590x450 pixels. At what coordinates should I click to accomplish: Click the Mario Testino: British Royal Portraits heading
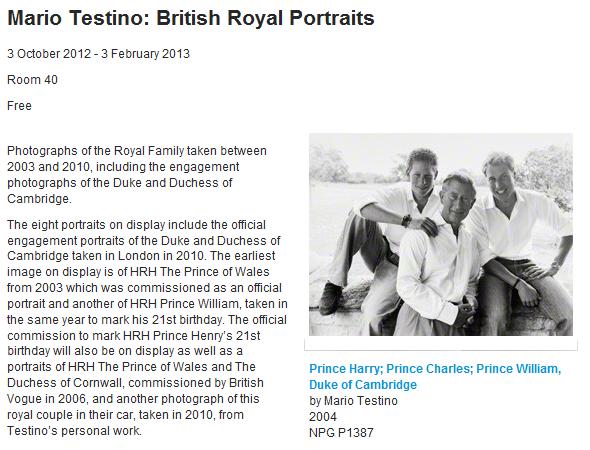coord(191,18)
